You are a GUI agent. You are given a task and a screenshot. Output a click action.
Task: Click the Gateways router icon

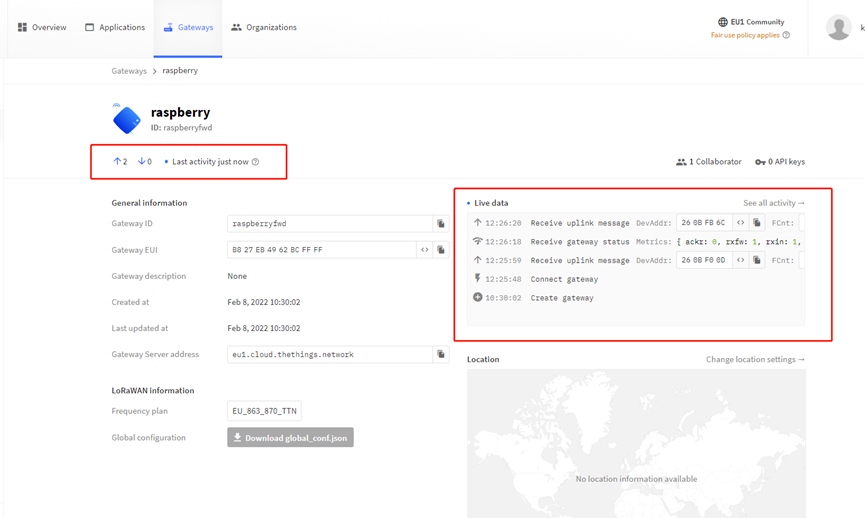pyautogui.click(x=168, y=27)
